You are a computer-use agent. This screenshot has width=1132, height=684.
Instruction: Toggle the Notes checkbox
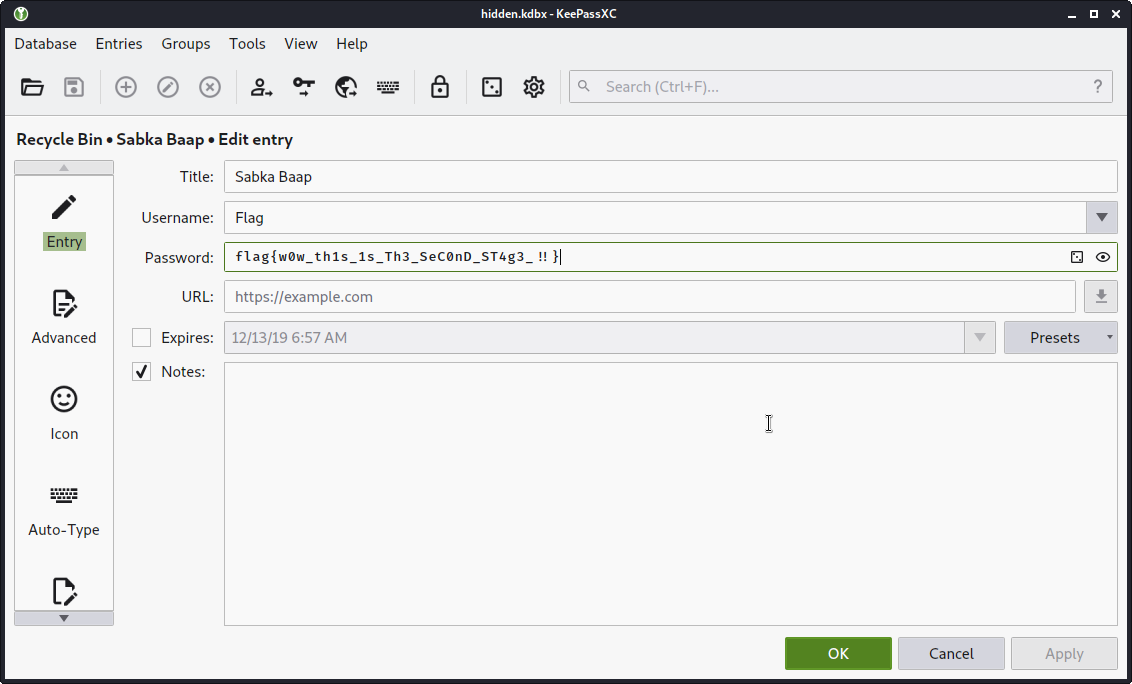(x=142, y=372)
